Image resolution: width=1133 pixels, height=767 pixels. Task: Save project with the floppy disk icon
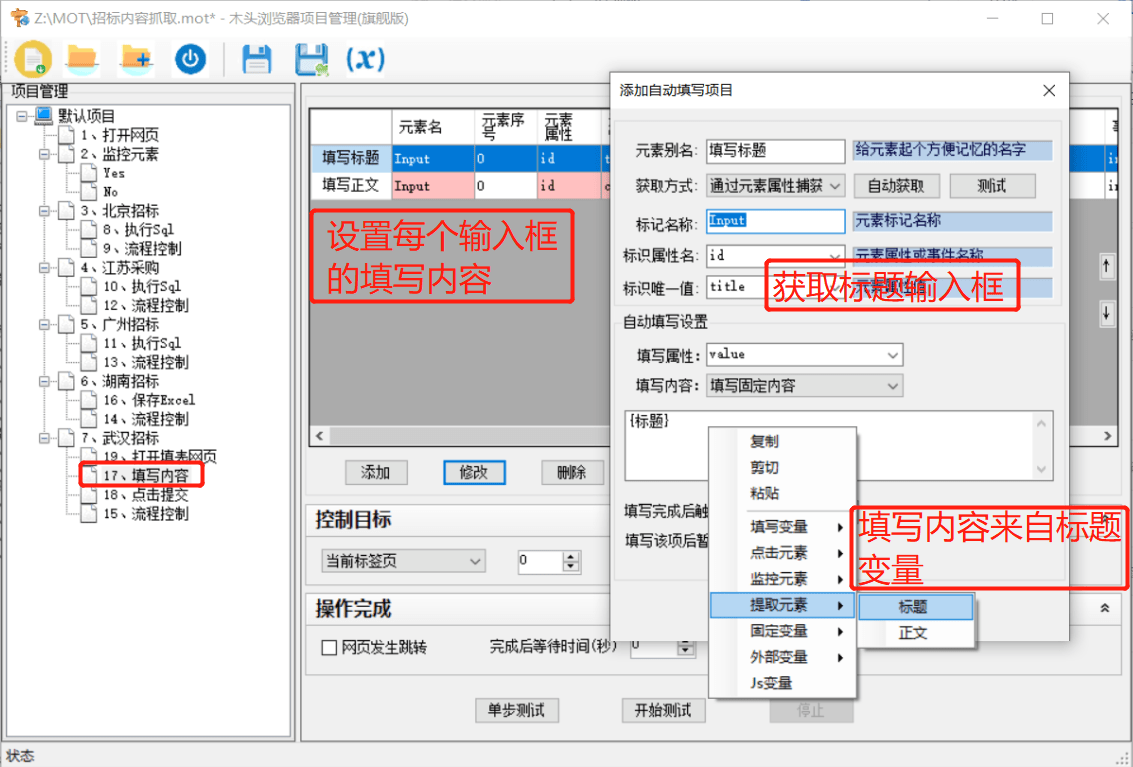(x=257, y=59)
